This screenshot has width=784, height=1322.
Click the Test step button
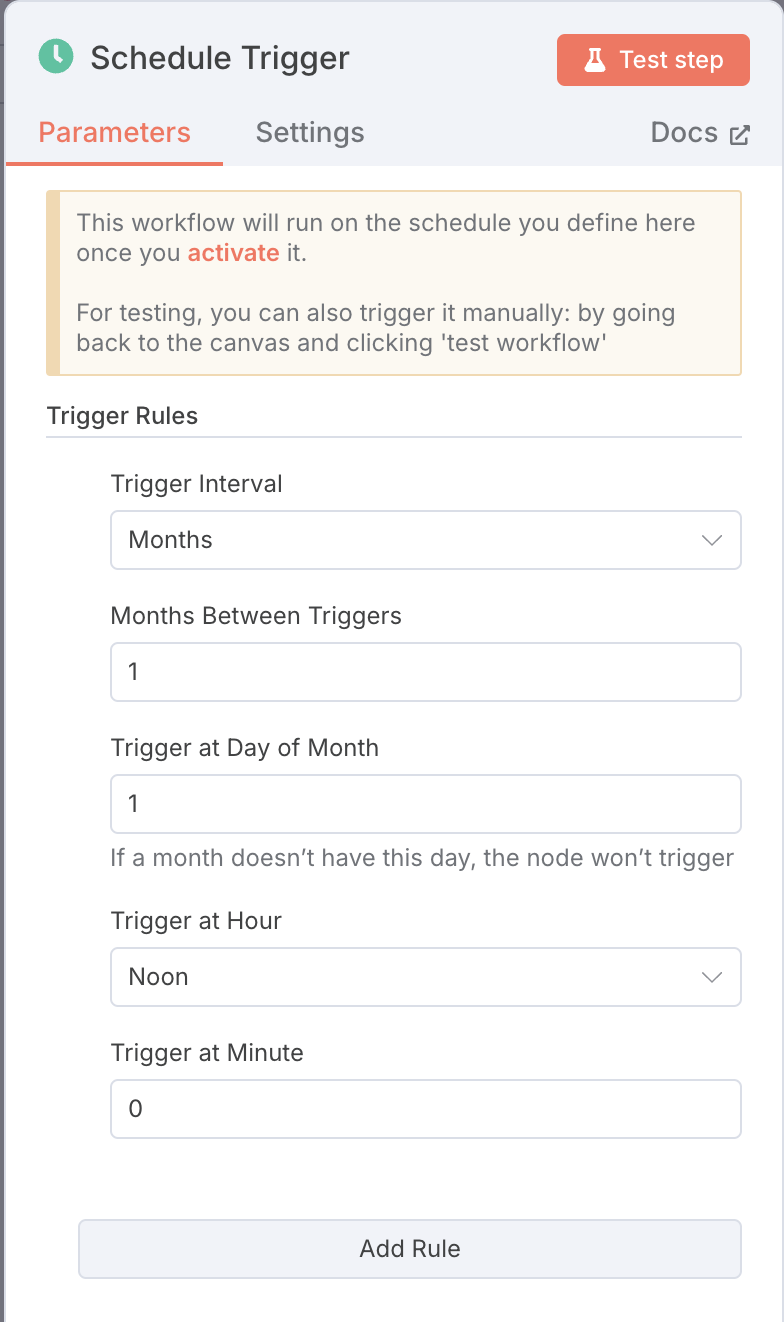pyautogui.click(x=653, y=60)
